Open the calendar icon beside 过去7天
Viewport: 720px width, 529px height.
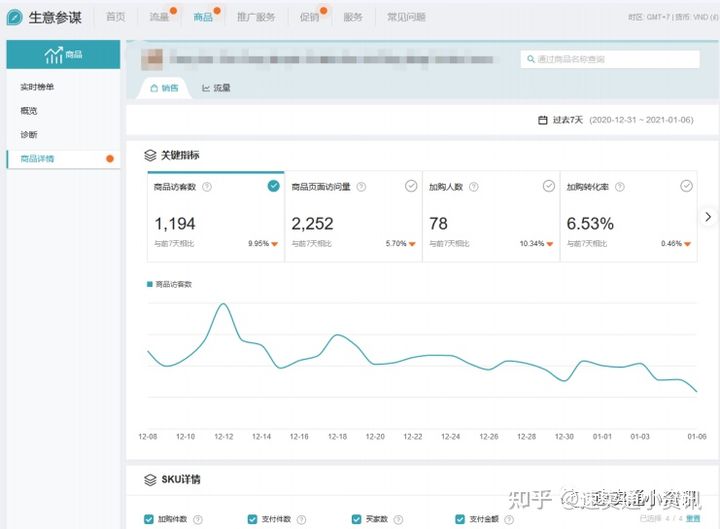pos(543,120)
